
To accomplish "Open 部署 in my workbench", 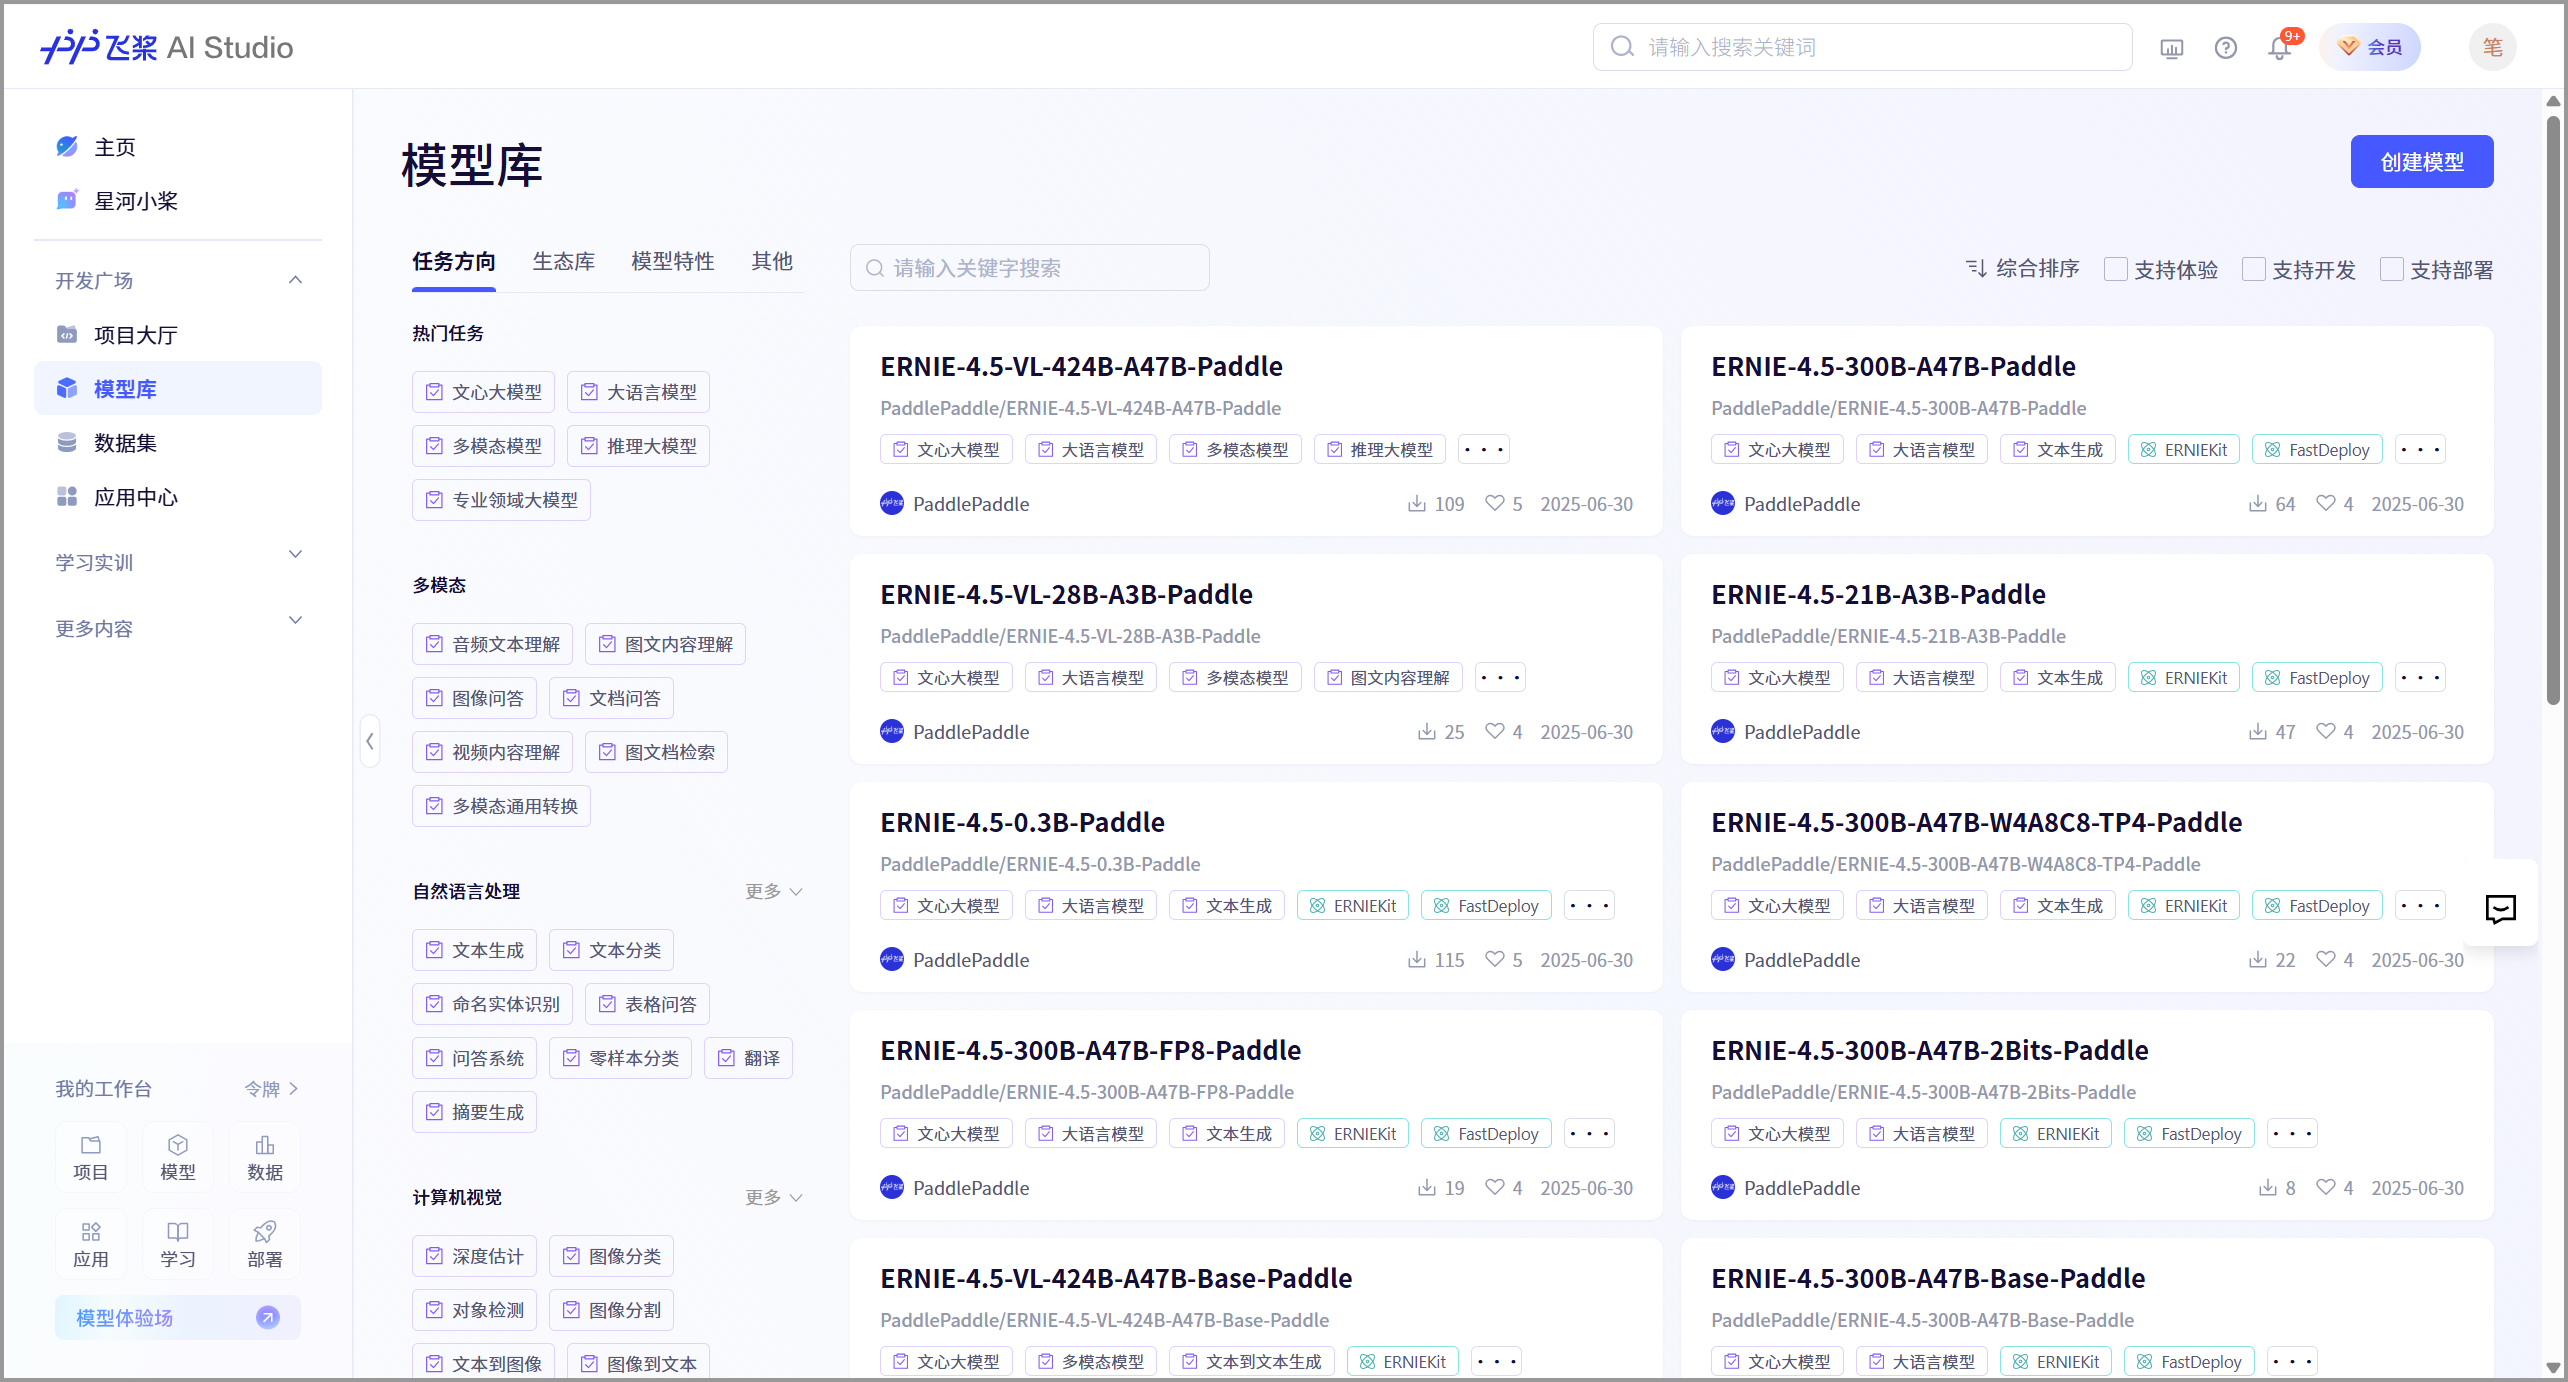I will pyautogui.click(x=265, y=1244).
